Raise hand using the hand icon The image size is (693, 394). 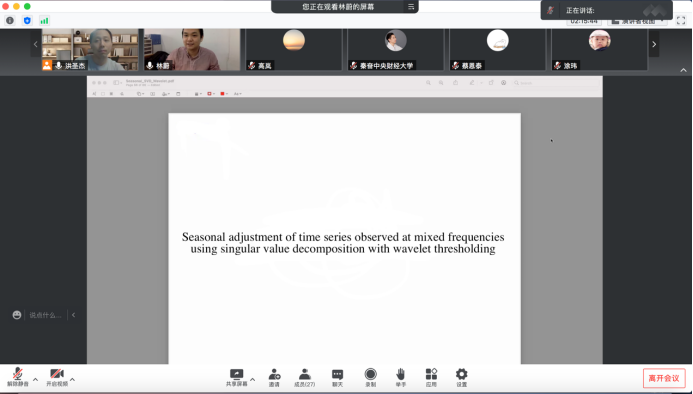(x=400, y=375)
